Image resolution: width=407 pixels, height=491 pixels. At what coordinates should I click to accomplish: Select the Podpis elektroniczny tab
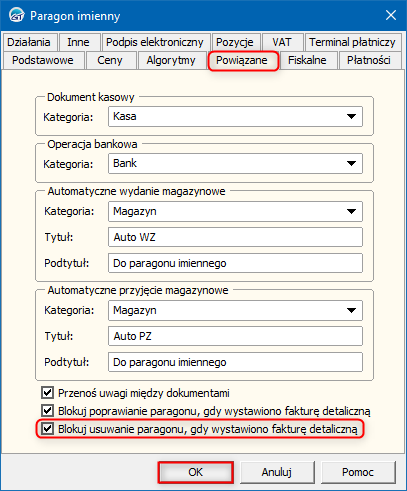(155, 42)
